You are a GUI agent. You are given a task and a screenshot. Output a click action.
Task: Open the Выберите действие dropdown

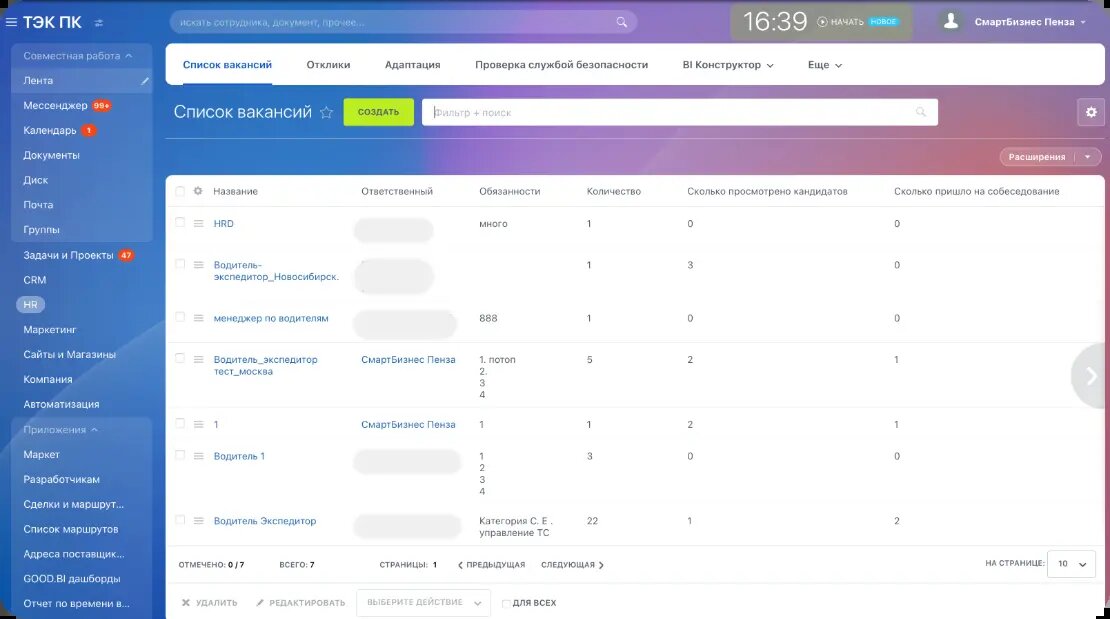coord(423,603)
